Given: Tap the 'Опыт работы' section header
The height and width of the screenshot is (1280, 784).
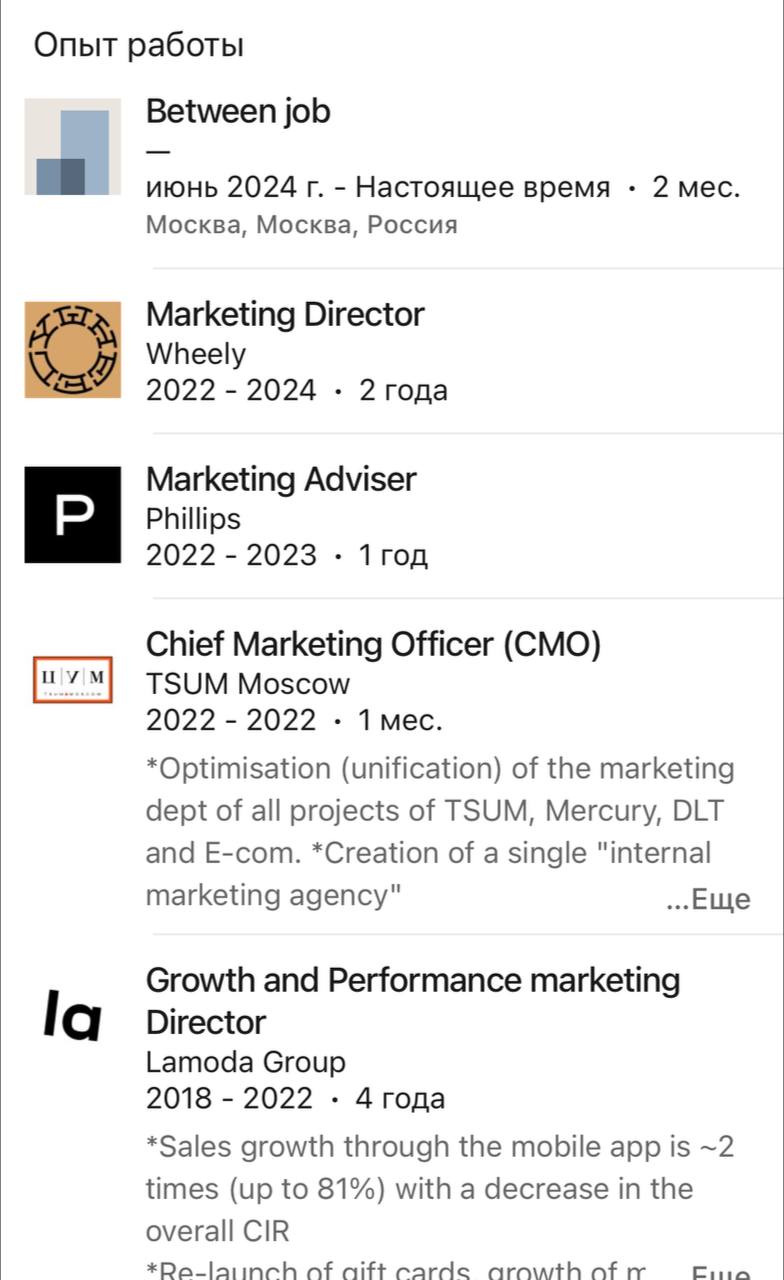Looking at the screenshot, I should (139, 45).
